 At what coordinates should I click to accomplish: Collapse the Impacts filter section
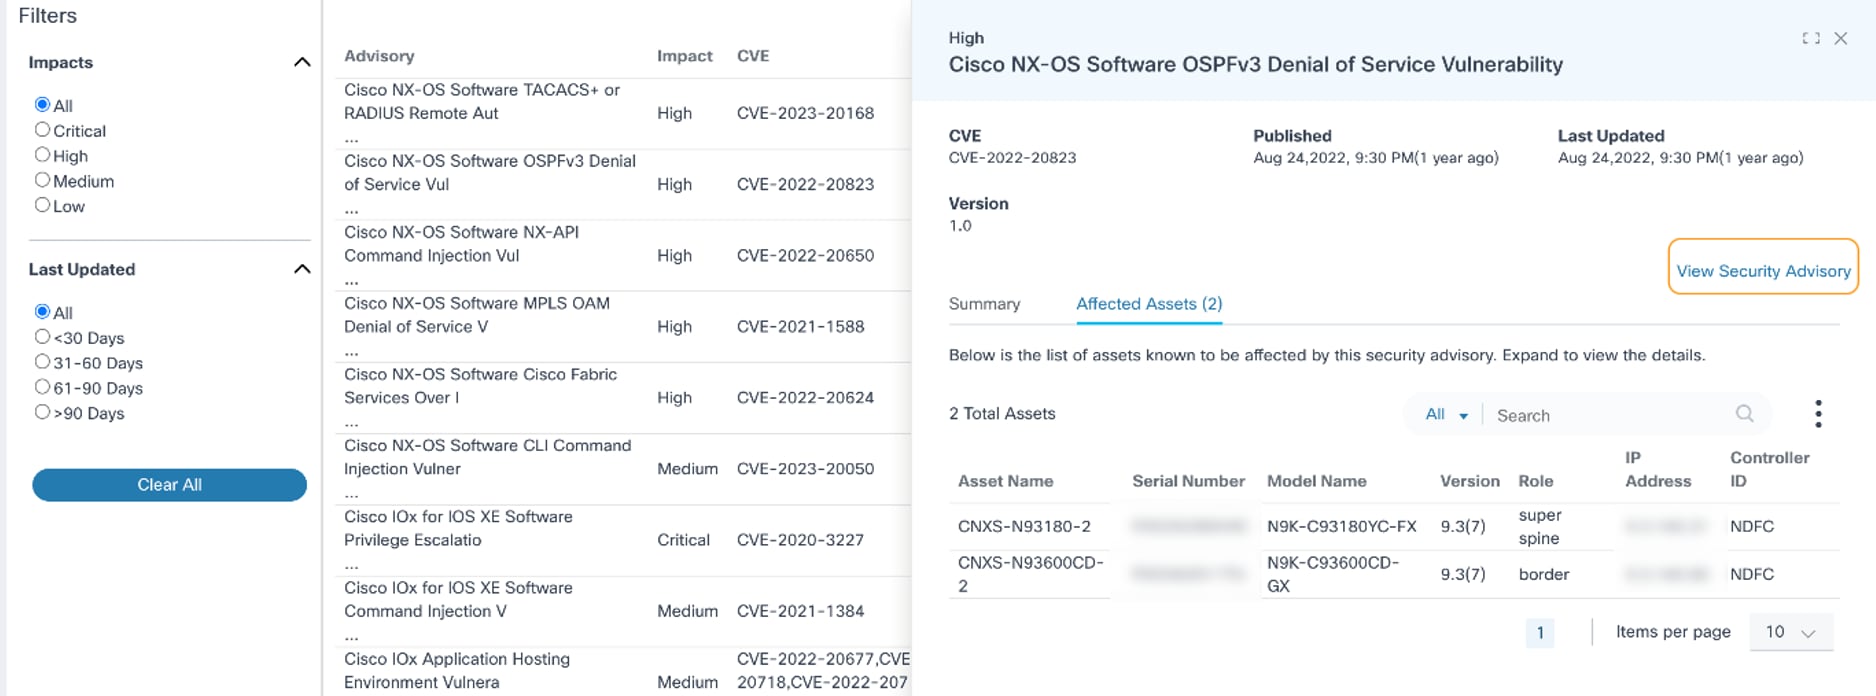pos(301,63)
